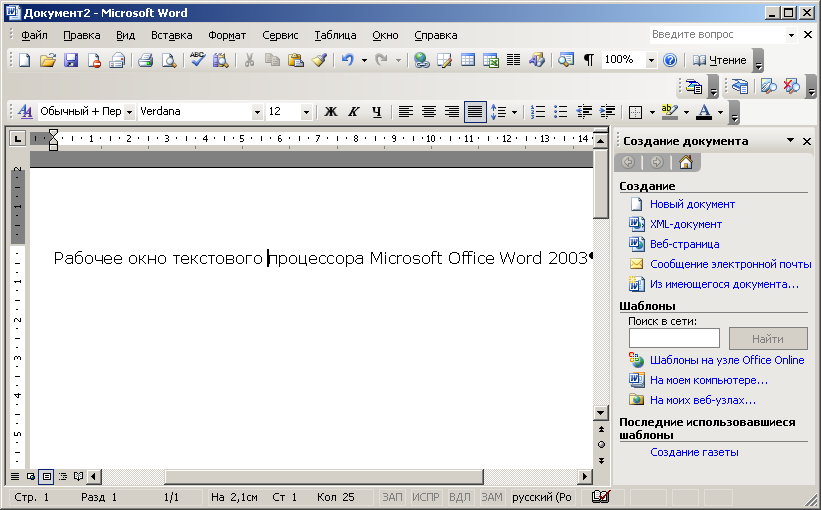Open the Вставка menu
Viewport: 821px width, 510px height.
click(x=171, y=35)
